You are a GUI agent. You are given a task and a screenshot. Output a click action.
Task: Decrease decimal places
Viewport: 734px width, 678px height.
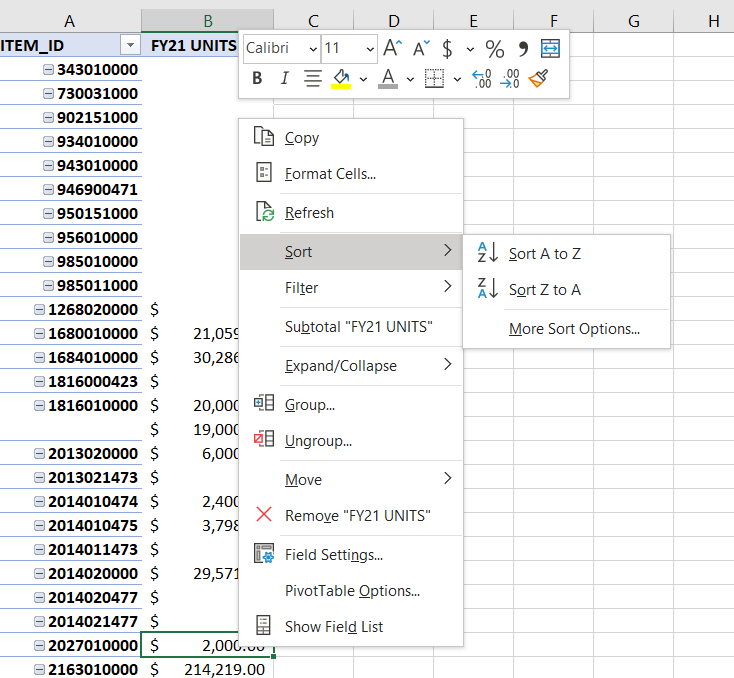510,78
